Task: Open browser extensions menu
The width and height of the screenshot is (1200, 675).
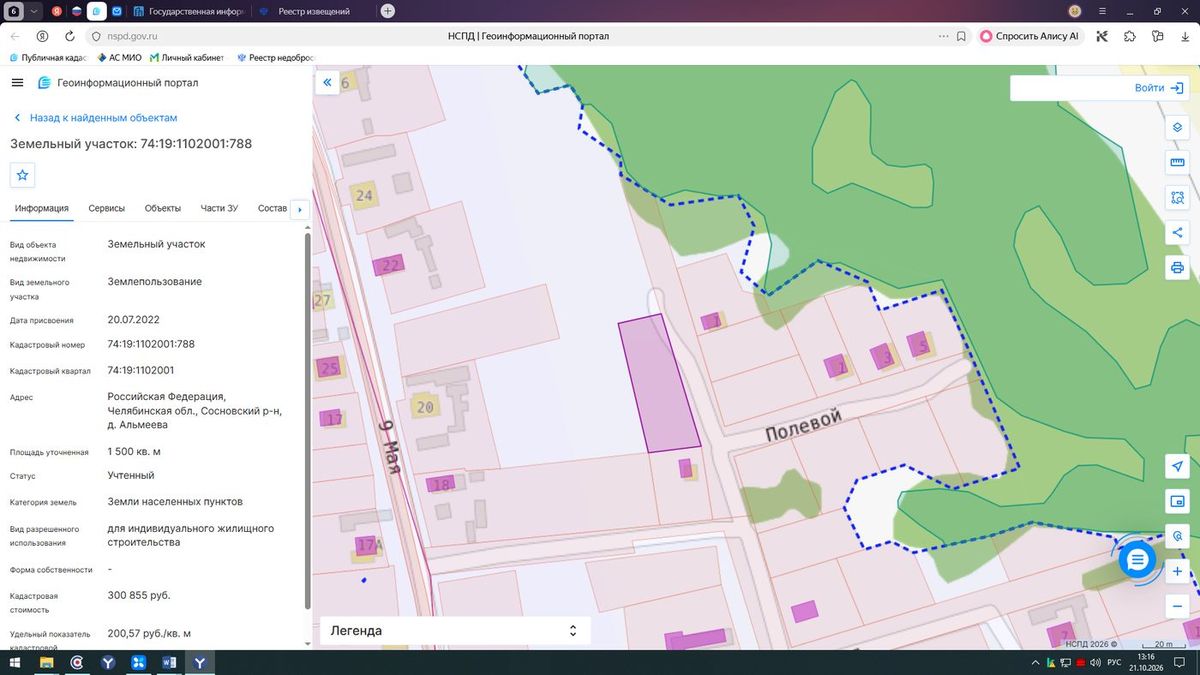Action: (1129, 36)
